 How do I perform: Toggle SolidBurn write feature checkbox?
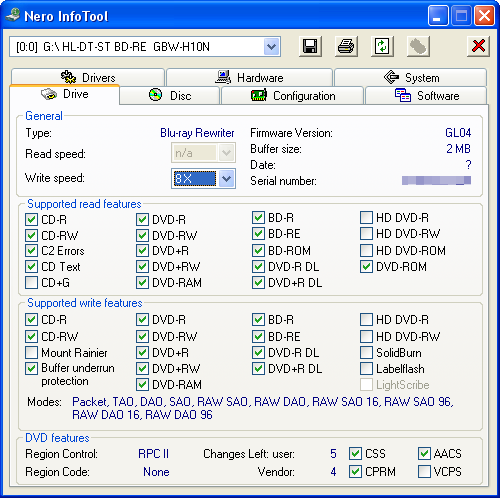coord(366,353)
